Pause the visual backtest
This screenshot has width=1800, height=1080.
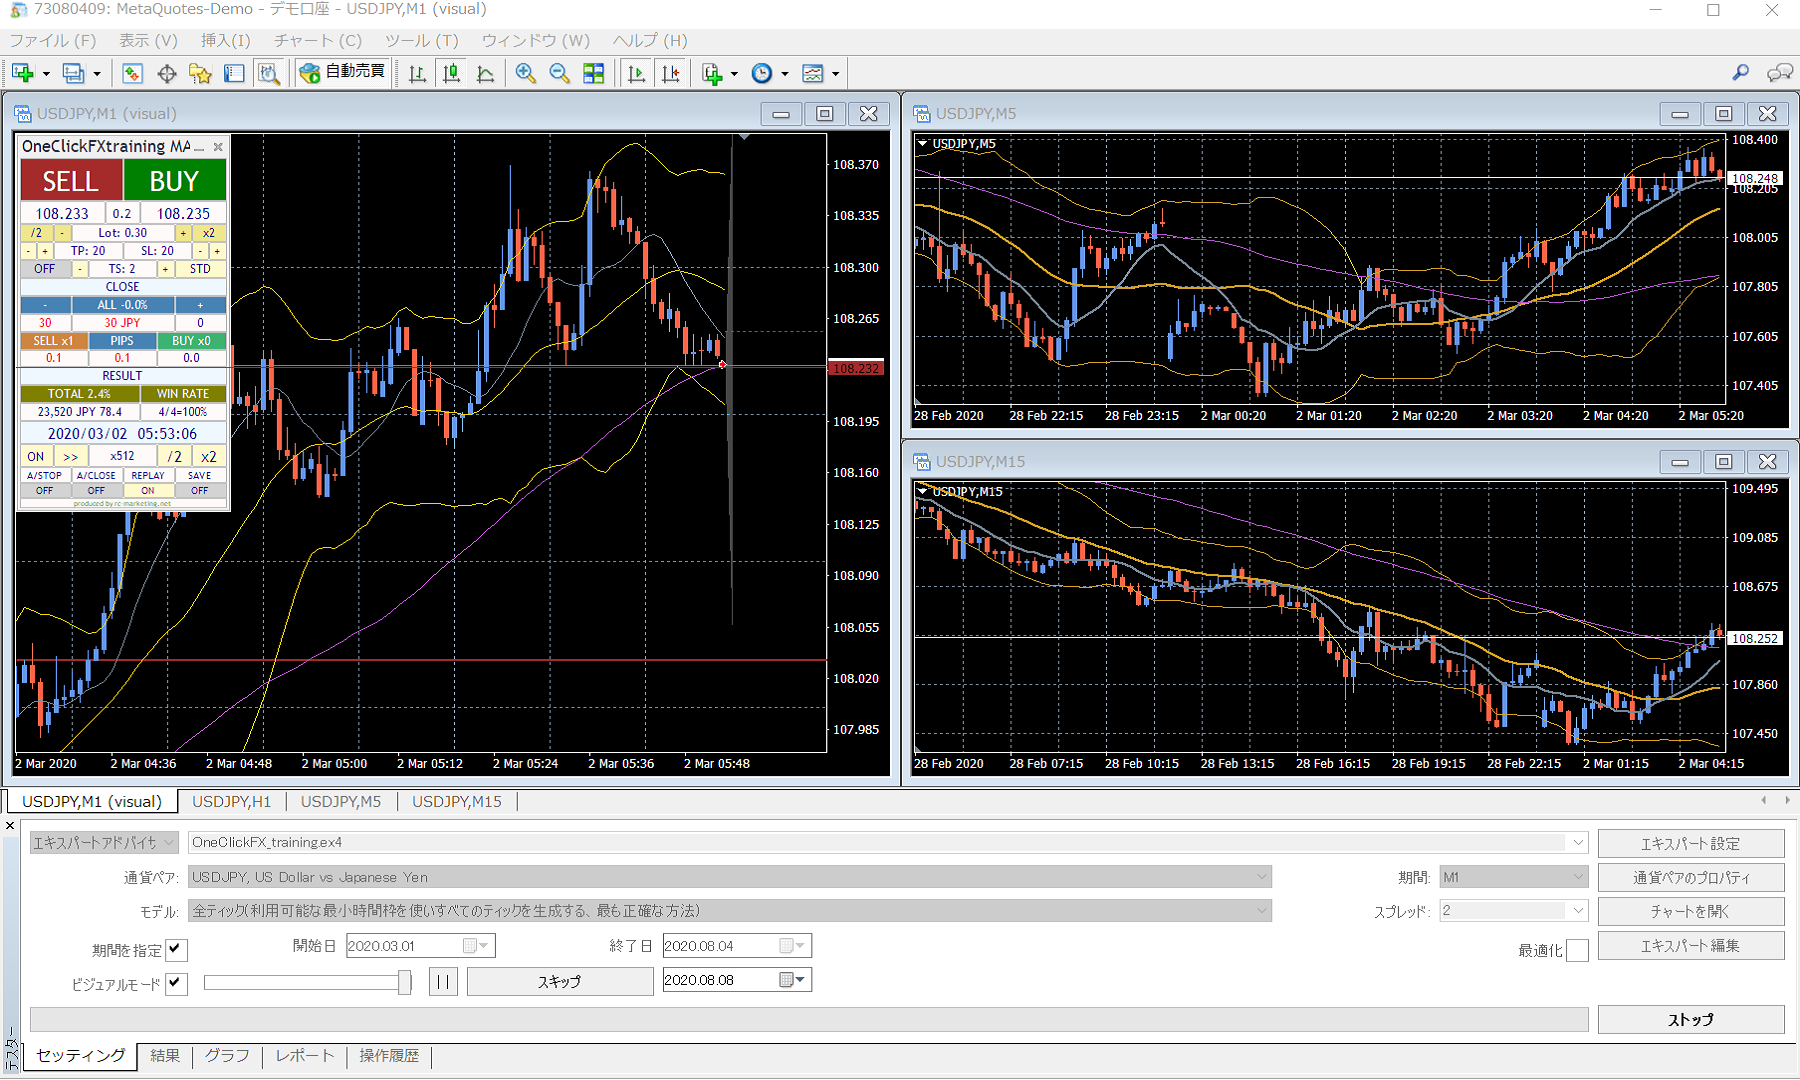coord(443,982)
